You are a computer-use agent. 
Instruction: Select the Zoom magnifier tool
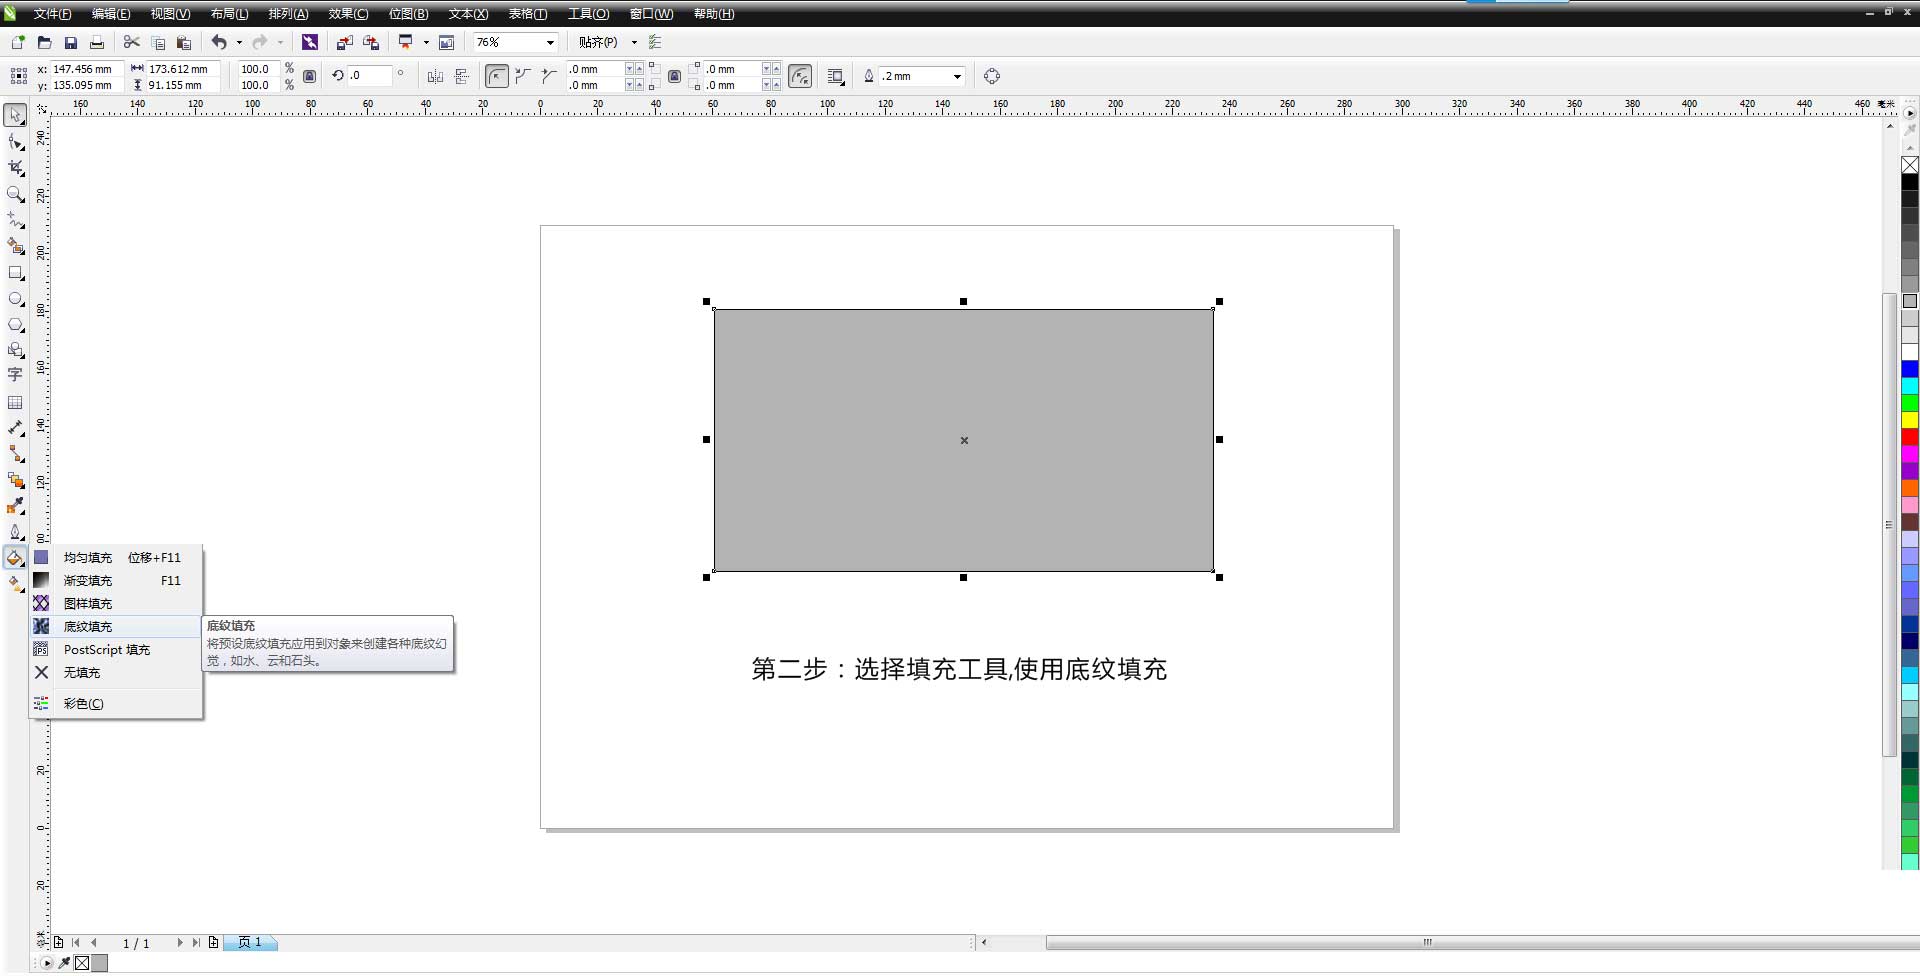tap(16, 194)
